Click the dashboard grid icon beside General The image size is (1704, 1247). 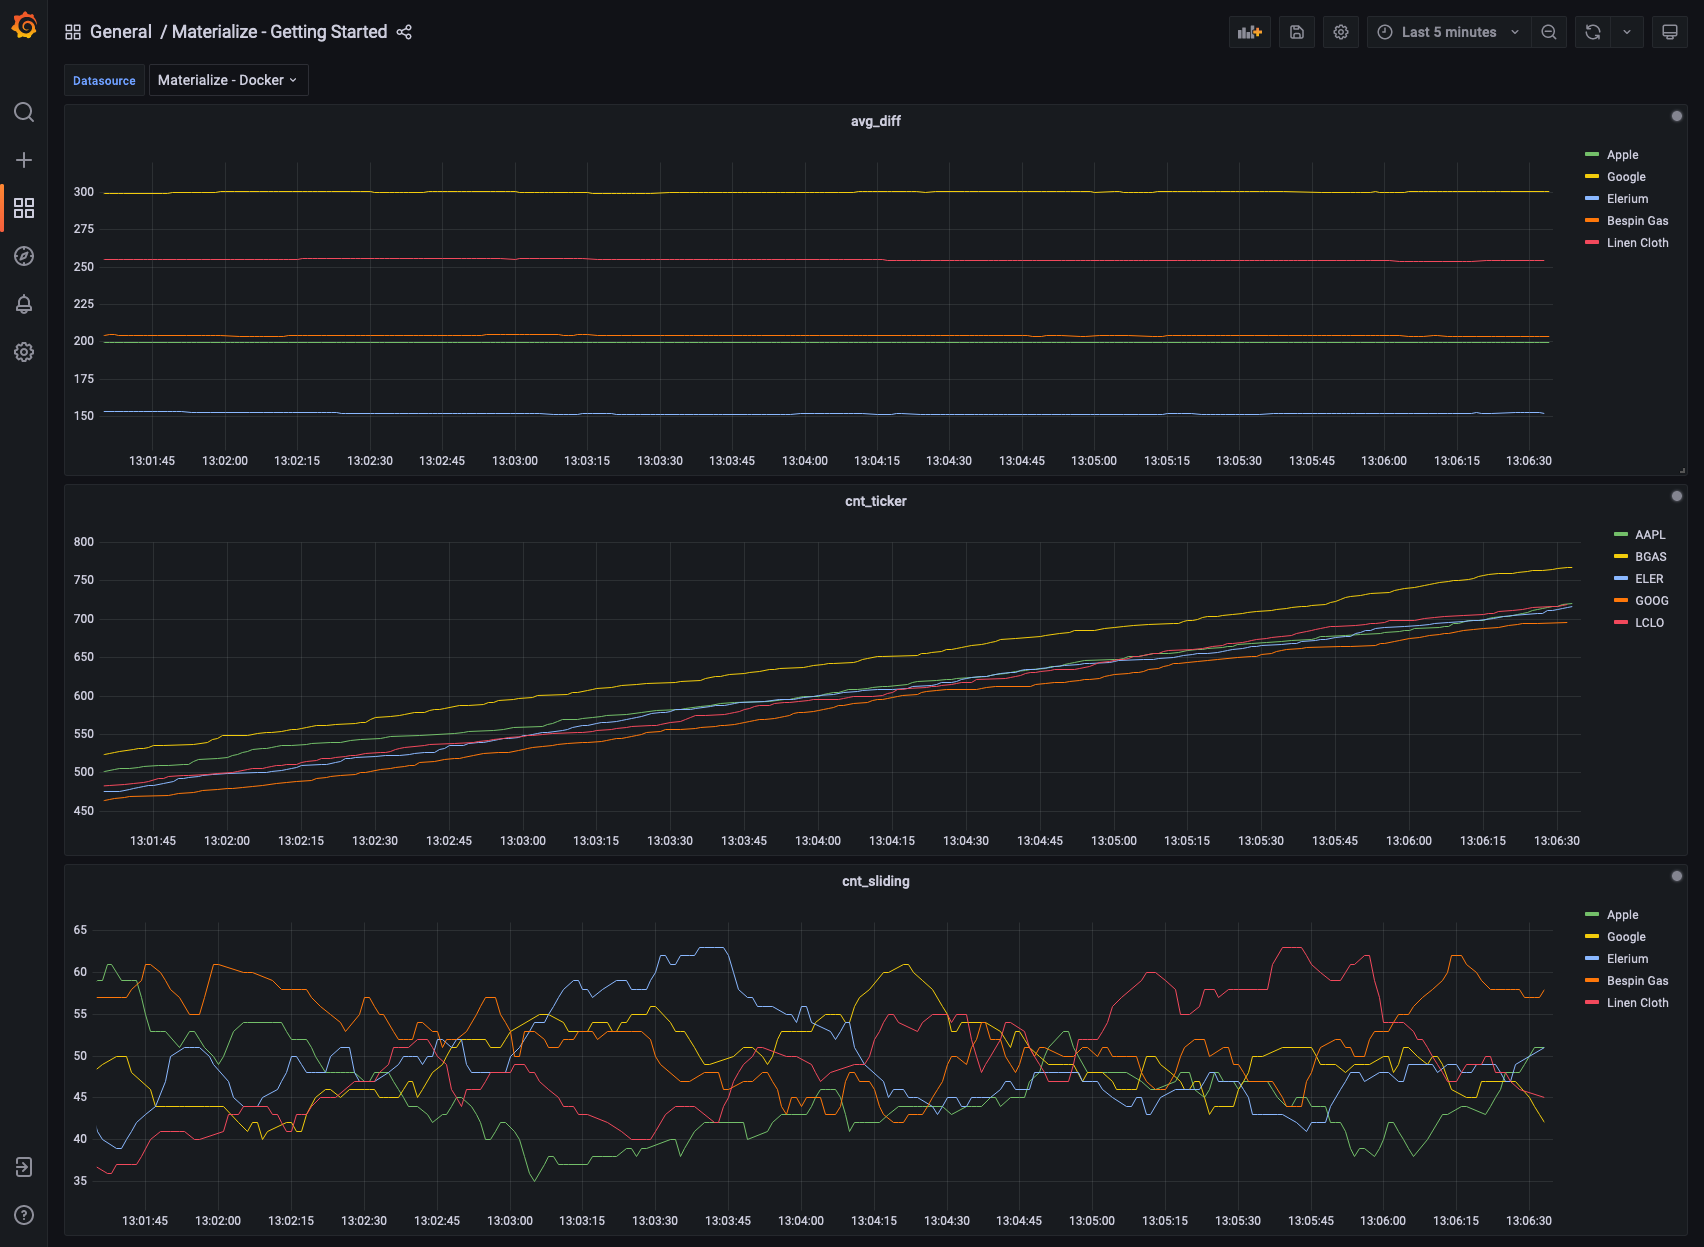[73, 32]
